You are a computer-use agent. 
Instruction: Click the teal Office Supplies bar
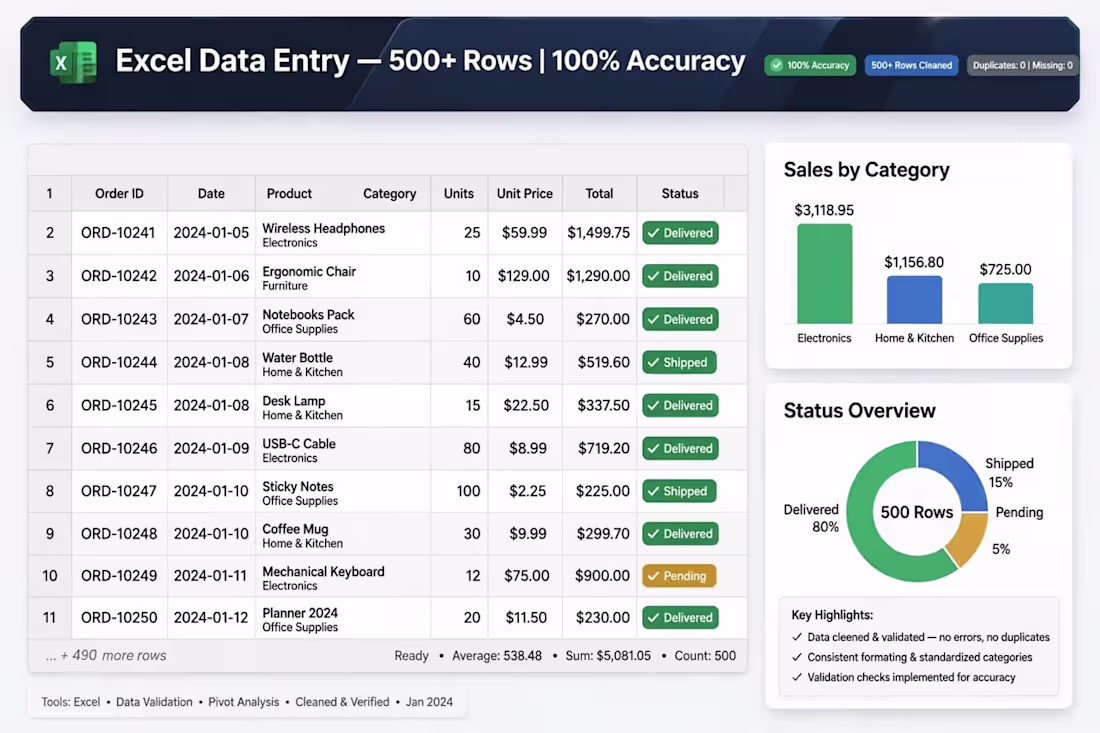(1005, 303)
